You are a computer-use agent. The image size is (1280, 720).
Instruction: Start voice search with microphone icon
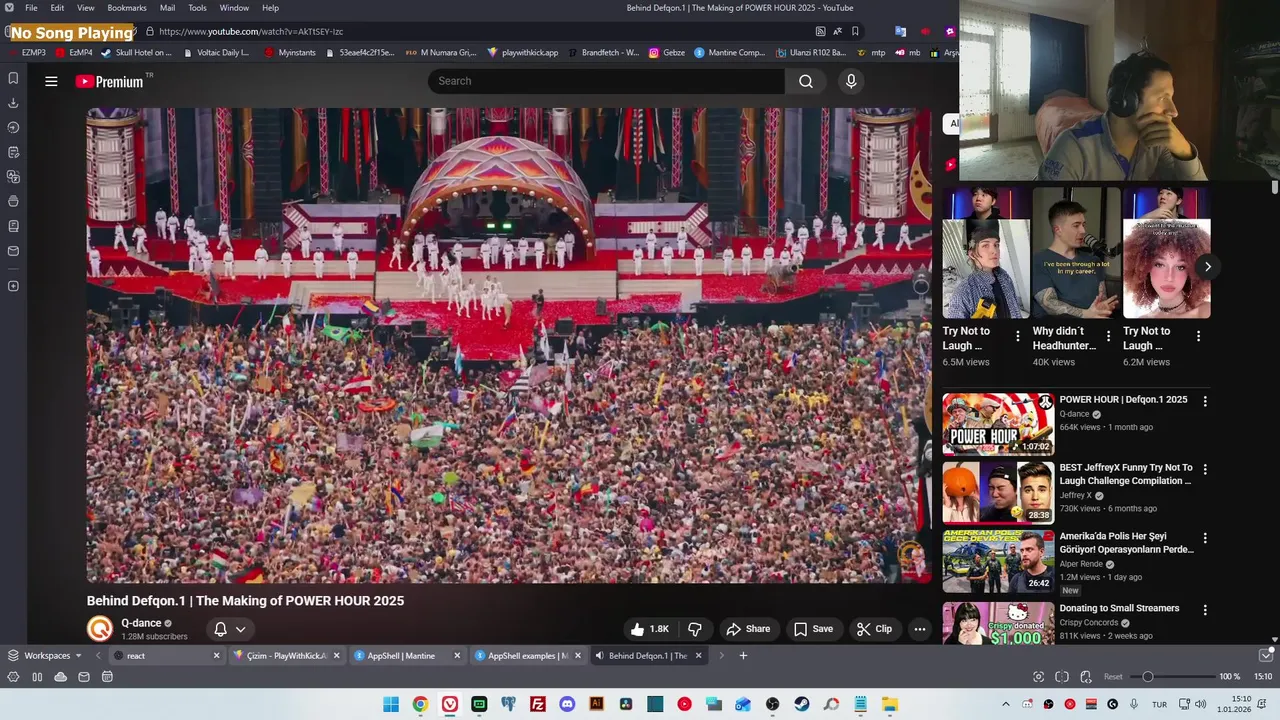pos(851,81)
